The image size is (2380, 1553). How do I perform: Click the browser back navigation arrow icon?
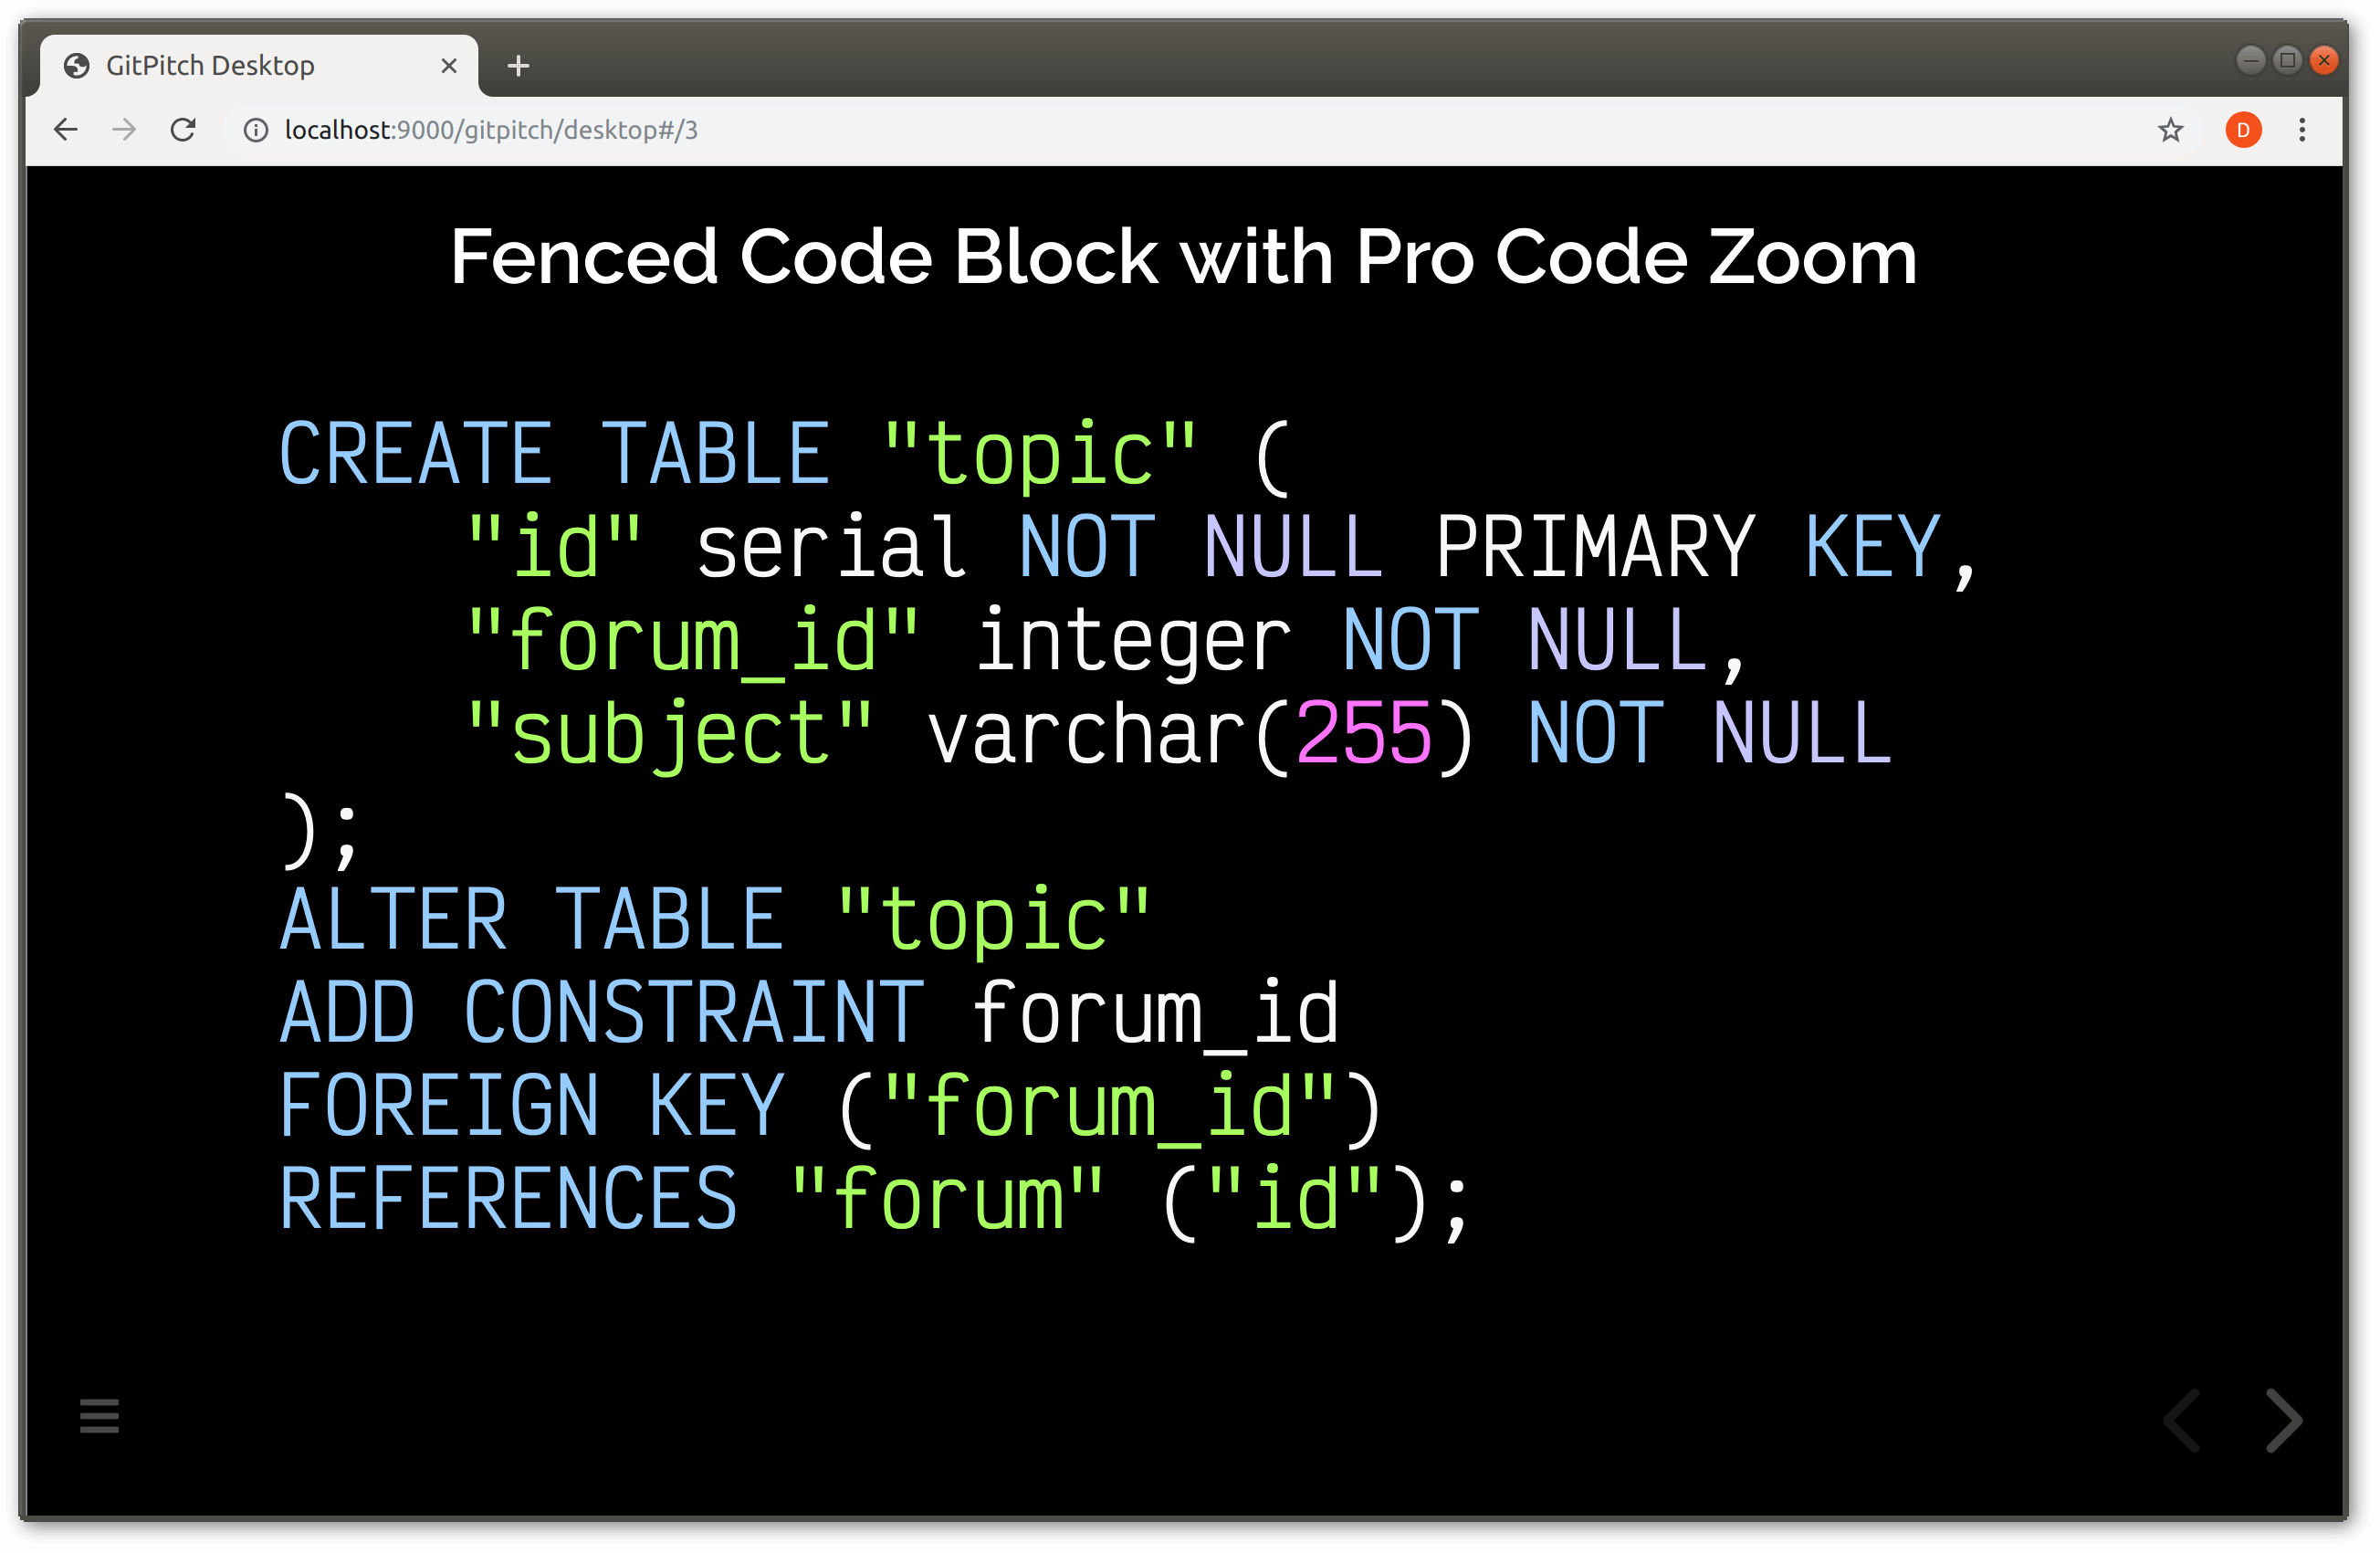64,131
